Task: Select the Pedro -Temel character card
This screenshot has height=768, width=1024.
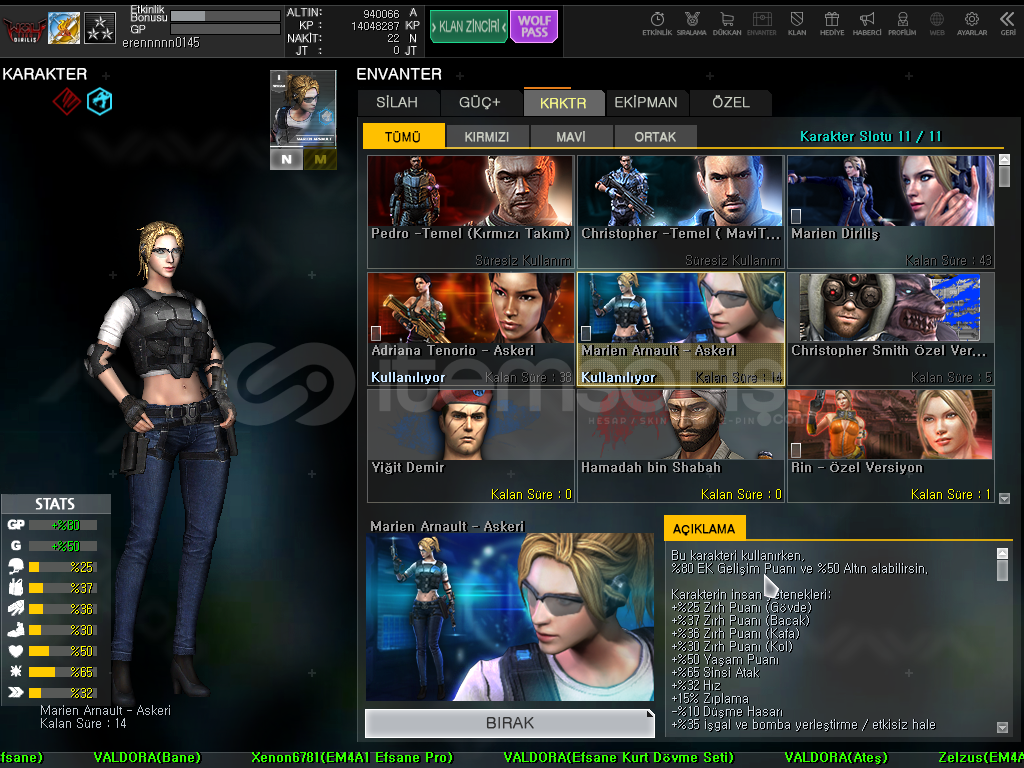Action: [x=470, y=212]
